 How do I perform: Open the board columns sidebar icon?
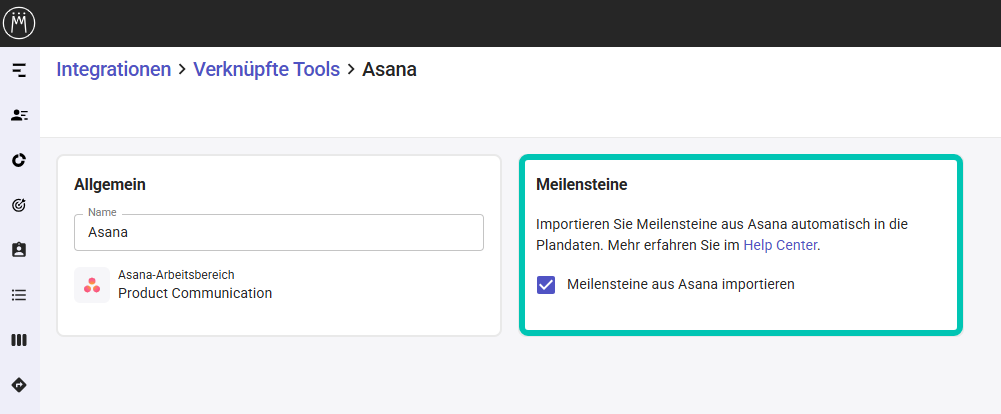coord(19,340)
